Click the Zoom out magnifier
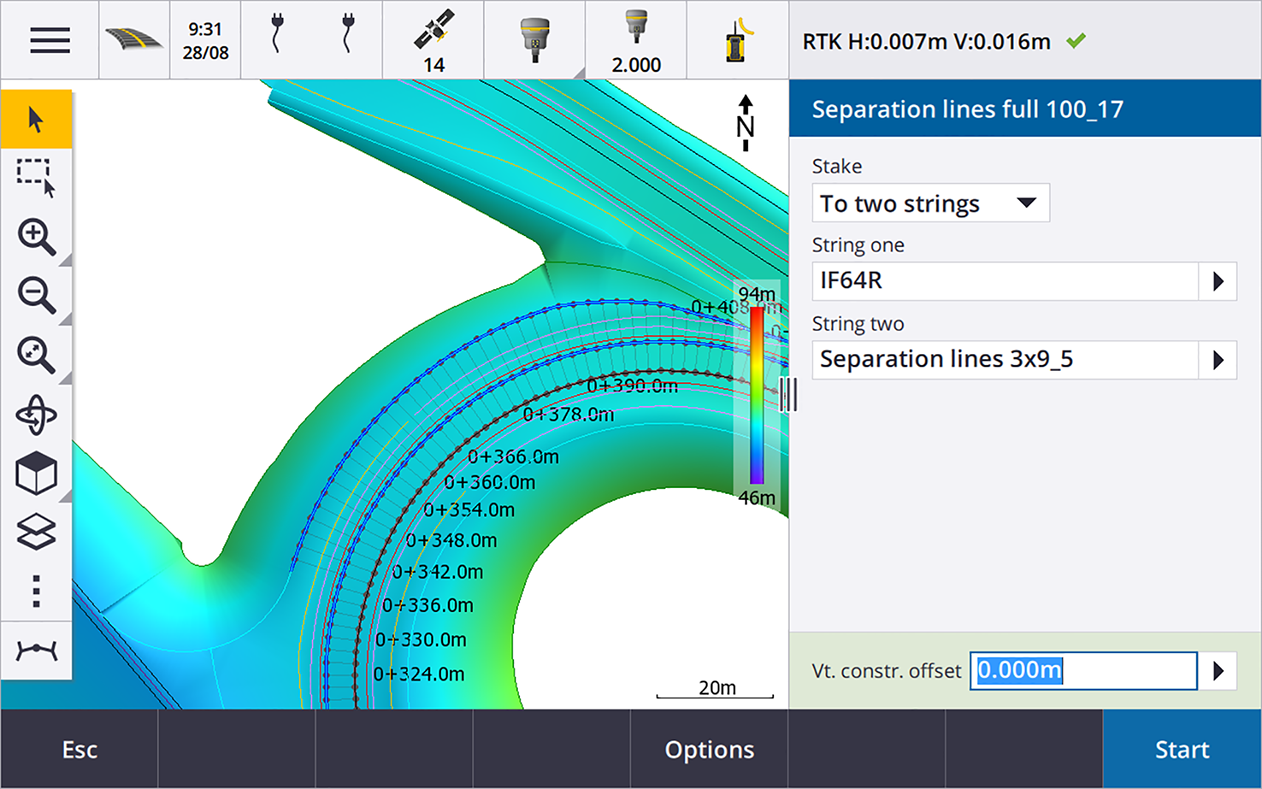The width and height of the screenshot is (1262, 789). click(36, 296)
